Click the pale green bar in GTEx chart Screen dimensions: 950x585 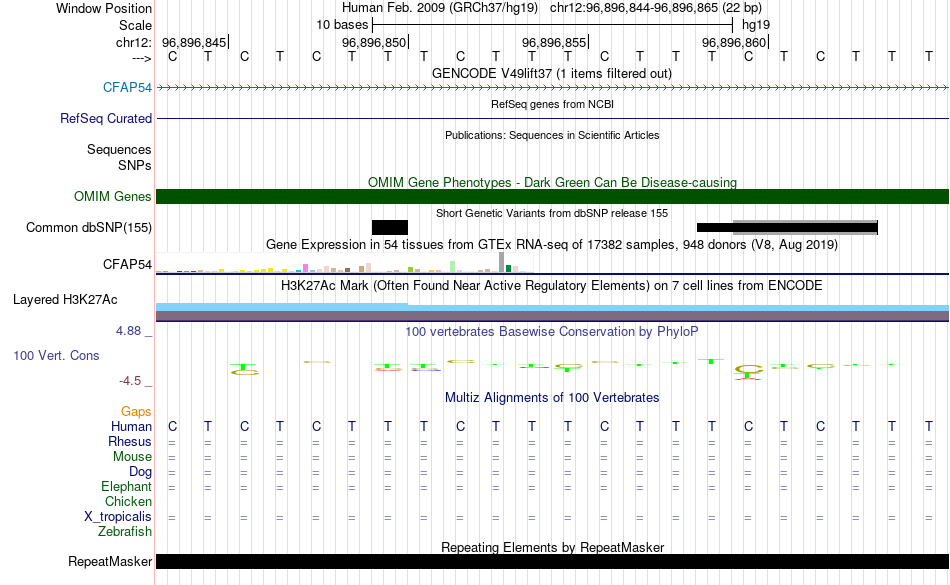coord(453,266)
